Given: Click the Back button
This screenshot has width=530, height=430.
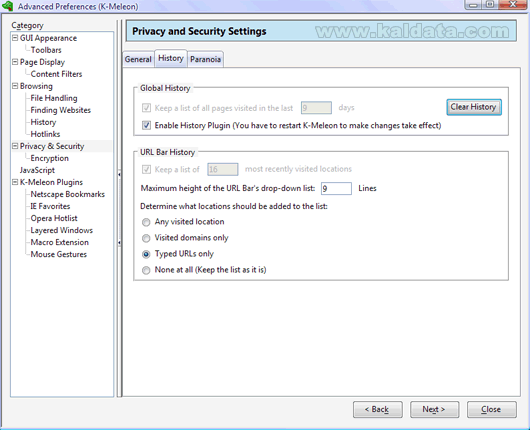Looking at the screenshot, I should click(x=378, y=409).
